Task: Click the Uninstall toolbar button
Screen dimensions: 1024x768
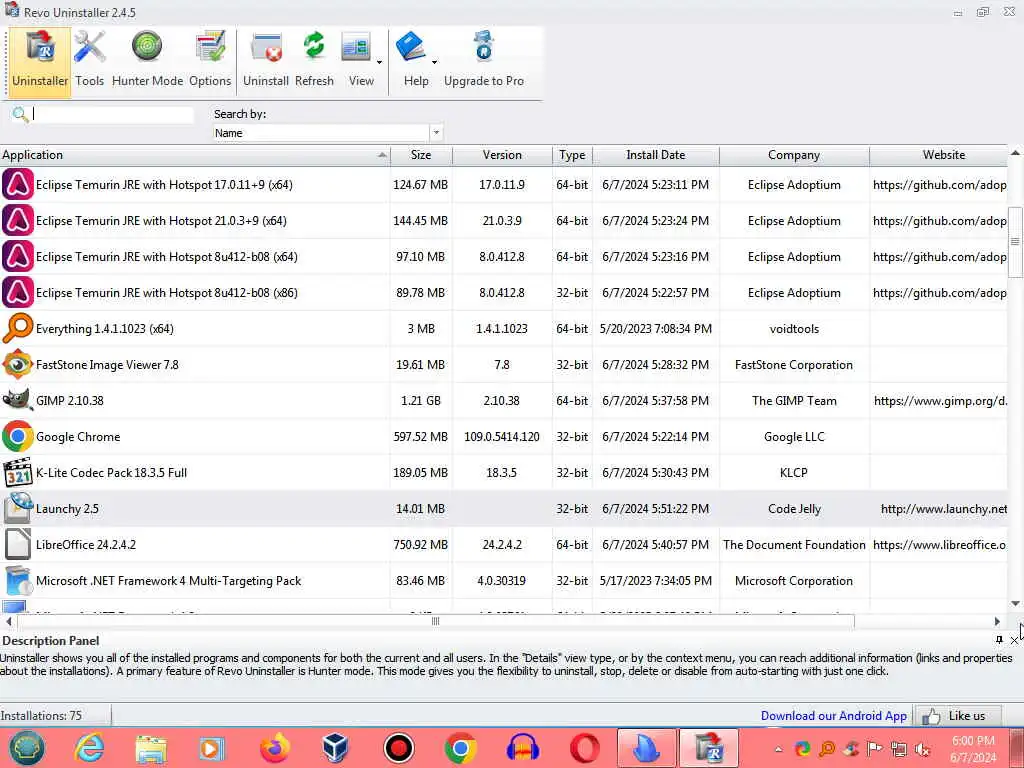Action: tap(266, 61)
